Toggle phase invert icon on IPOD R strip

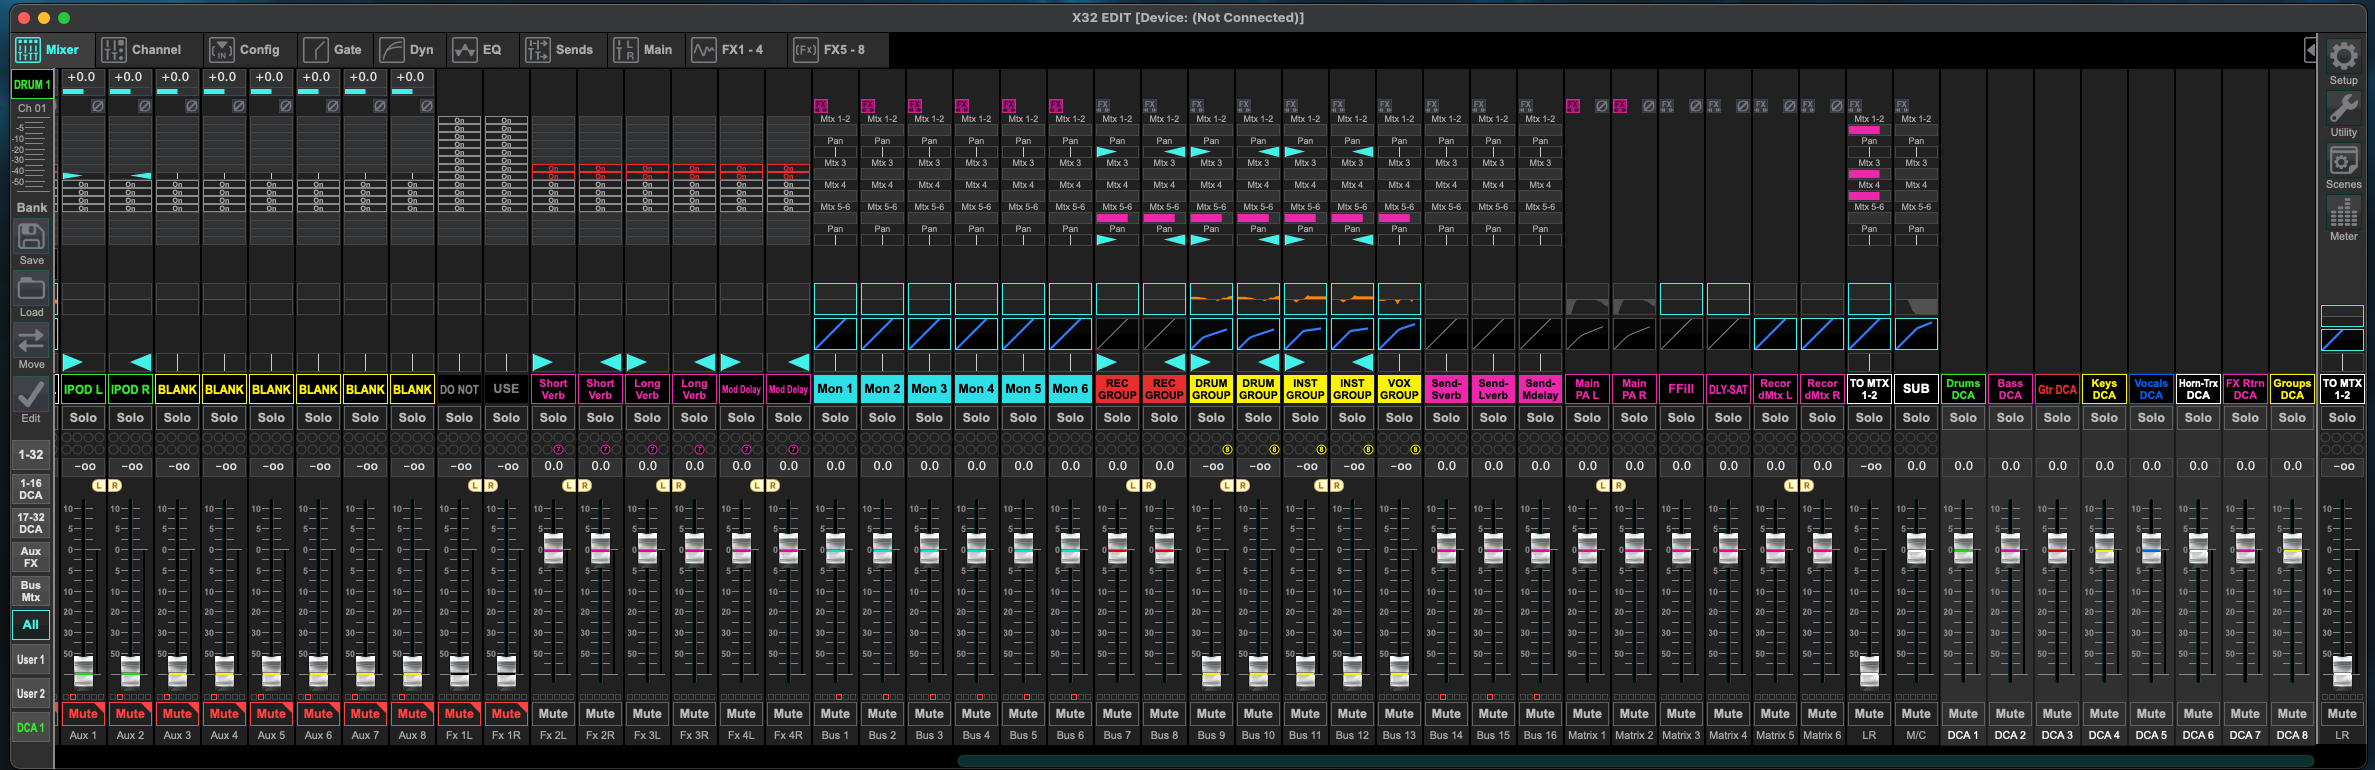[x=145, y=105]
